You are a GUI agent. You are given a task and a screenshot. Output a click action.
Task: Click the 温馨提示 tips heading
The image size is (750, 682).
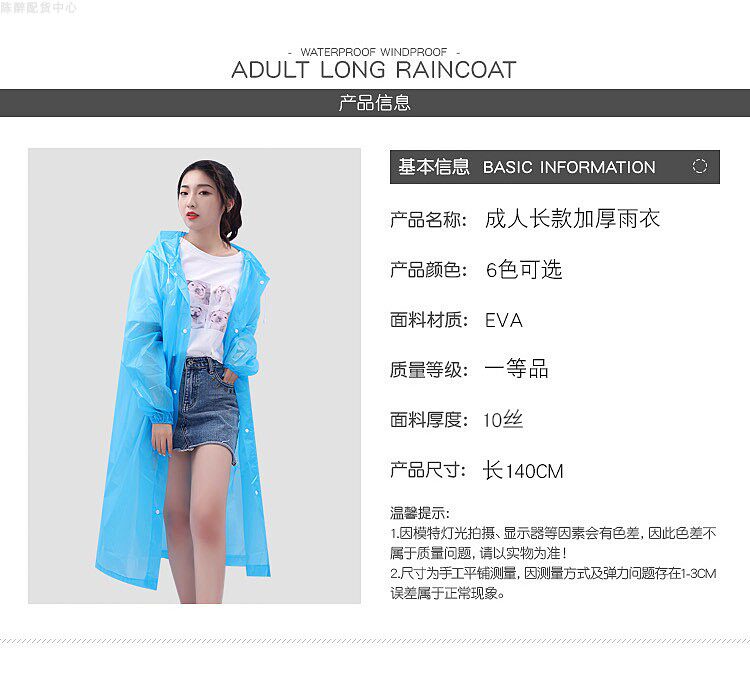click(420, 513)
